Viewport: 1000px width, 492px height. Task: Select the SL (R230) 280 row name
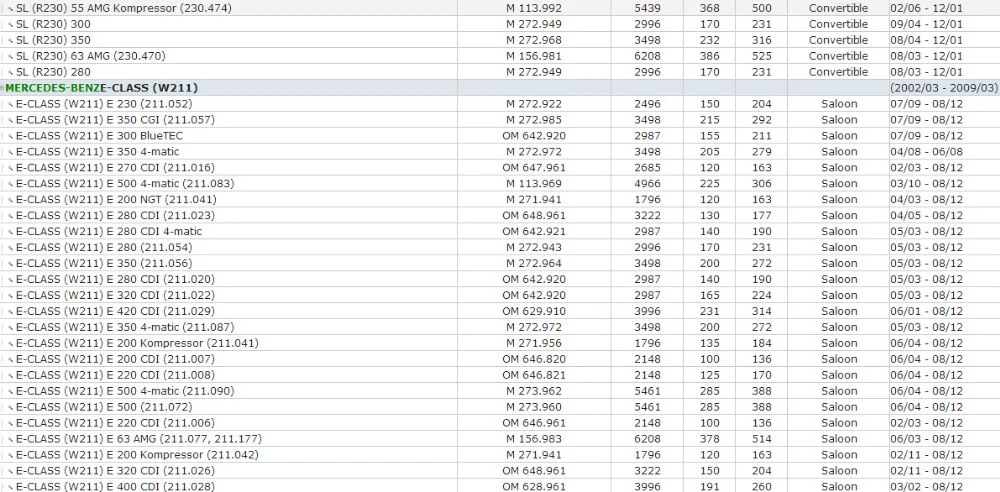54,72
